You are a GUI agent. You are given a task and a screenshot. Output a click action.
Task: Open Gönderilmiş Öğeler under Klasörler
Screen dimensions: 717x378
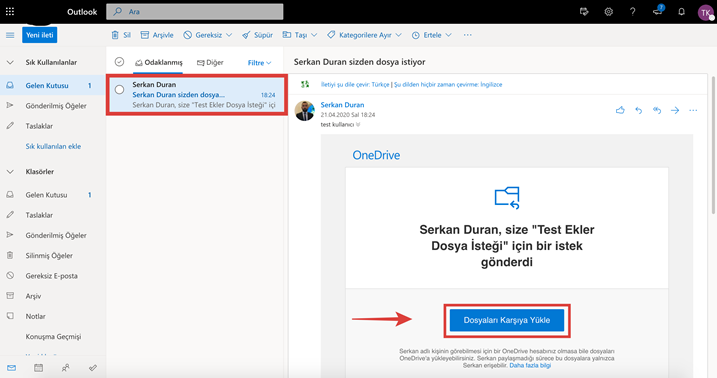(53, 235)
